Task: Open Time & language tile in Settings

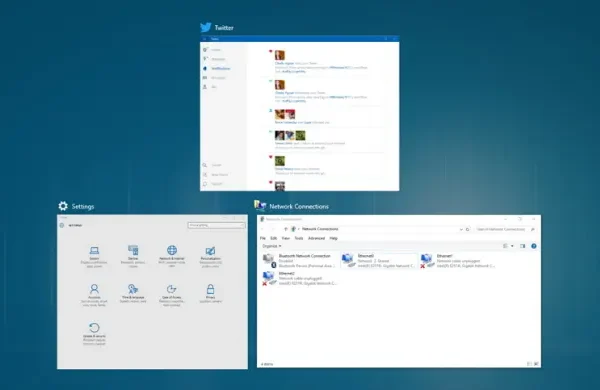Action: click(x=133, y=294)
